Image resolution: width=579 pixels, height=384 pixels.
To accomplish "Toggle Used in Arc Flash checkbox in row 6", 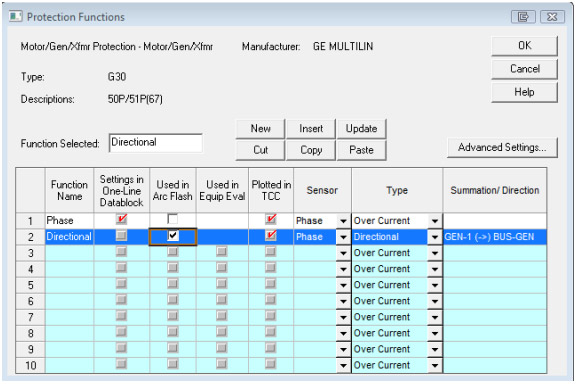I will [x=172, y=300].
